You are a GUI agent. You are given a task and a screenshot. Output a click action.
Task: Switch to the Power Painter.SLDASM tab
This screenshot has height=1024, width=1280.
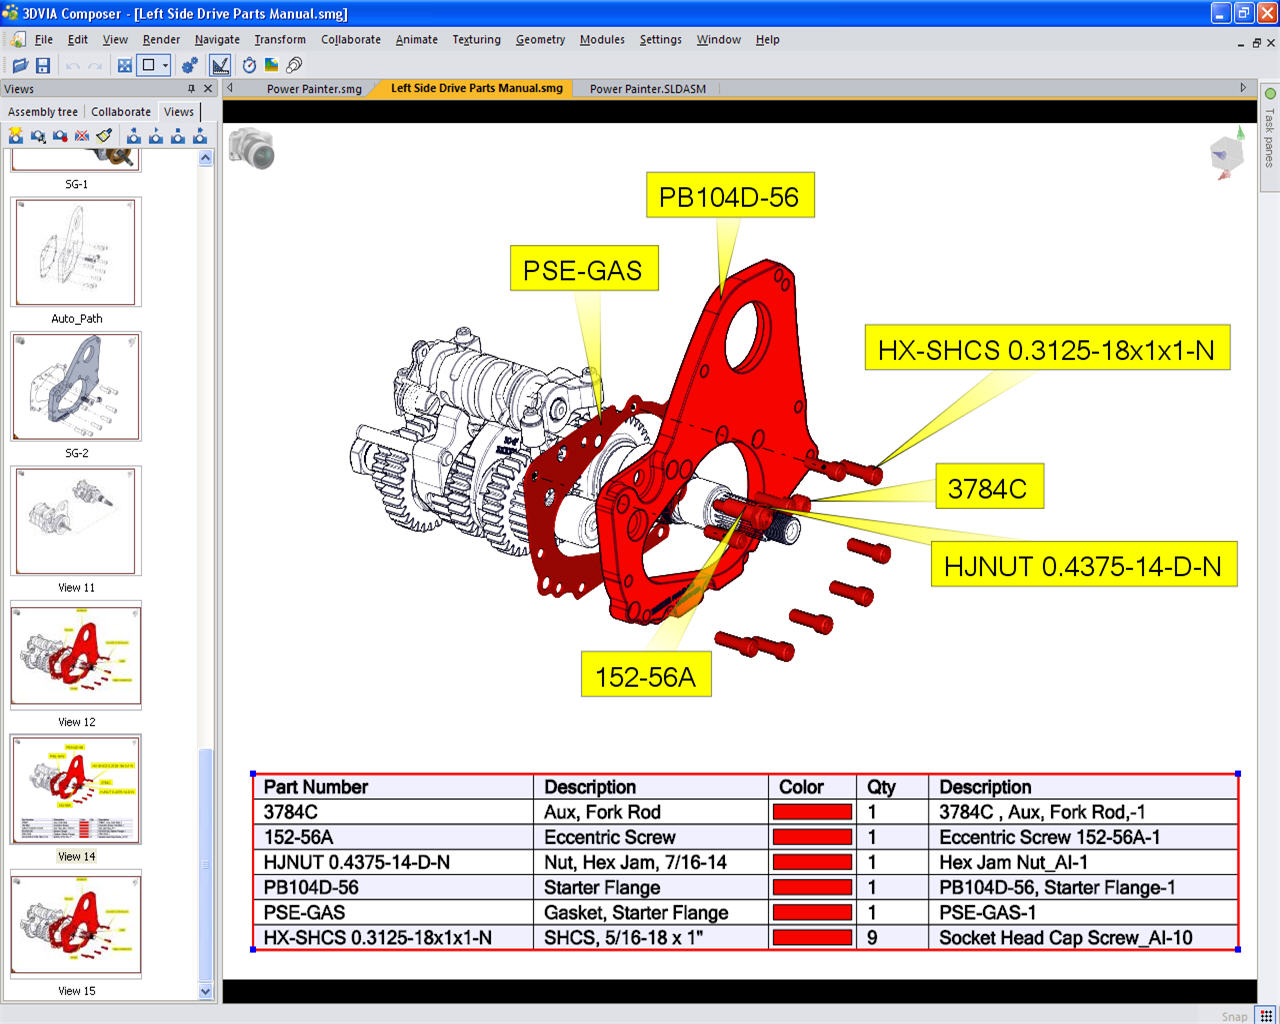(647, 89)
